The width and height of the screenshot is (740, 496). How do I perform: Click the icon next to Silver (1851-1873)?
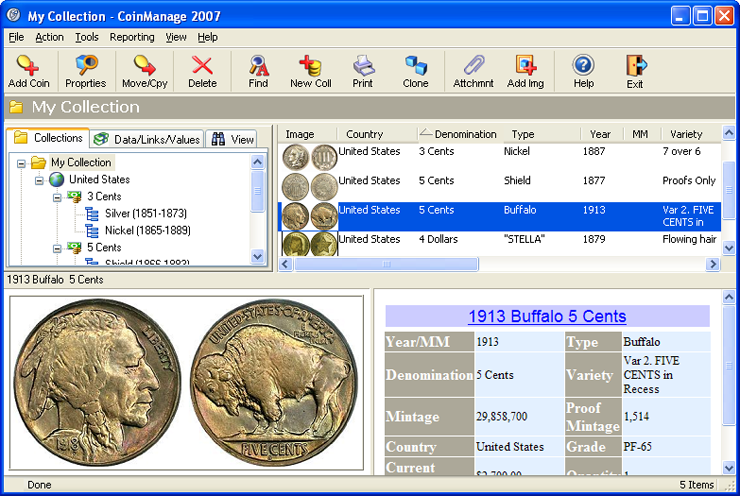coord(92,214)
